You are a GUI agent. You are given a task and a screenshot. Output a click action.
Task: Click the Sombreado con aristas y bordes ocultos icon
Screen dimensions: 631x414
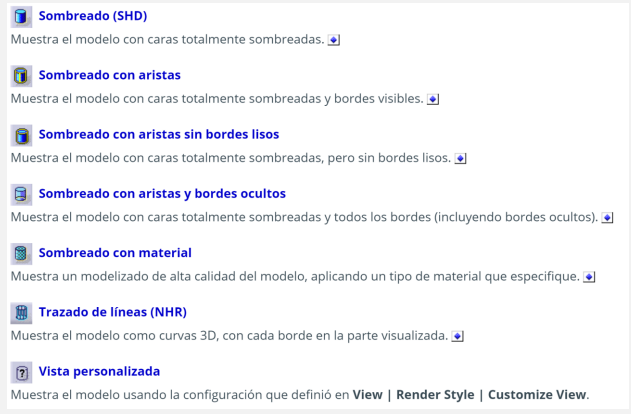coord(20,194)
